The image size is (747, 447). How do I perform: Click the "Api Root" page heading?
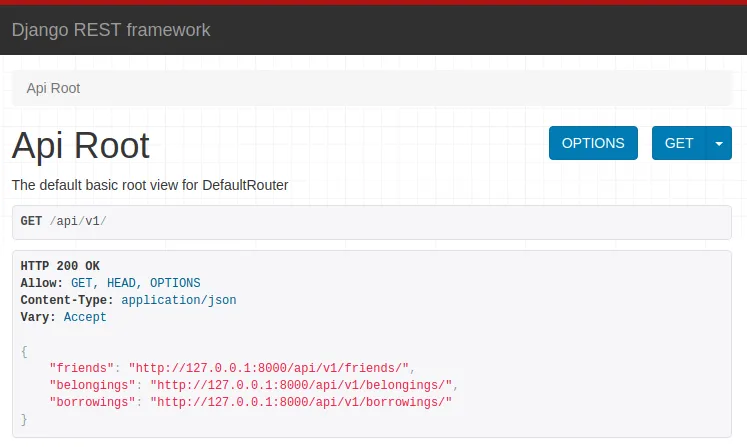tap(81, 146)
